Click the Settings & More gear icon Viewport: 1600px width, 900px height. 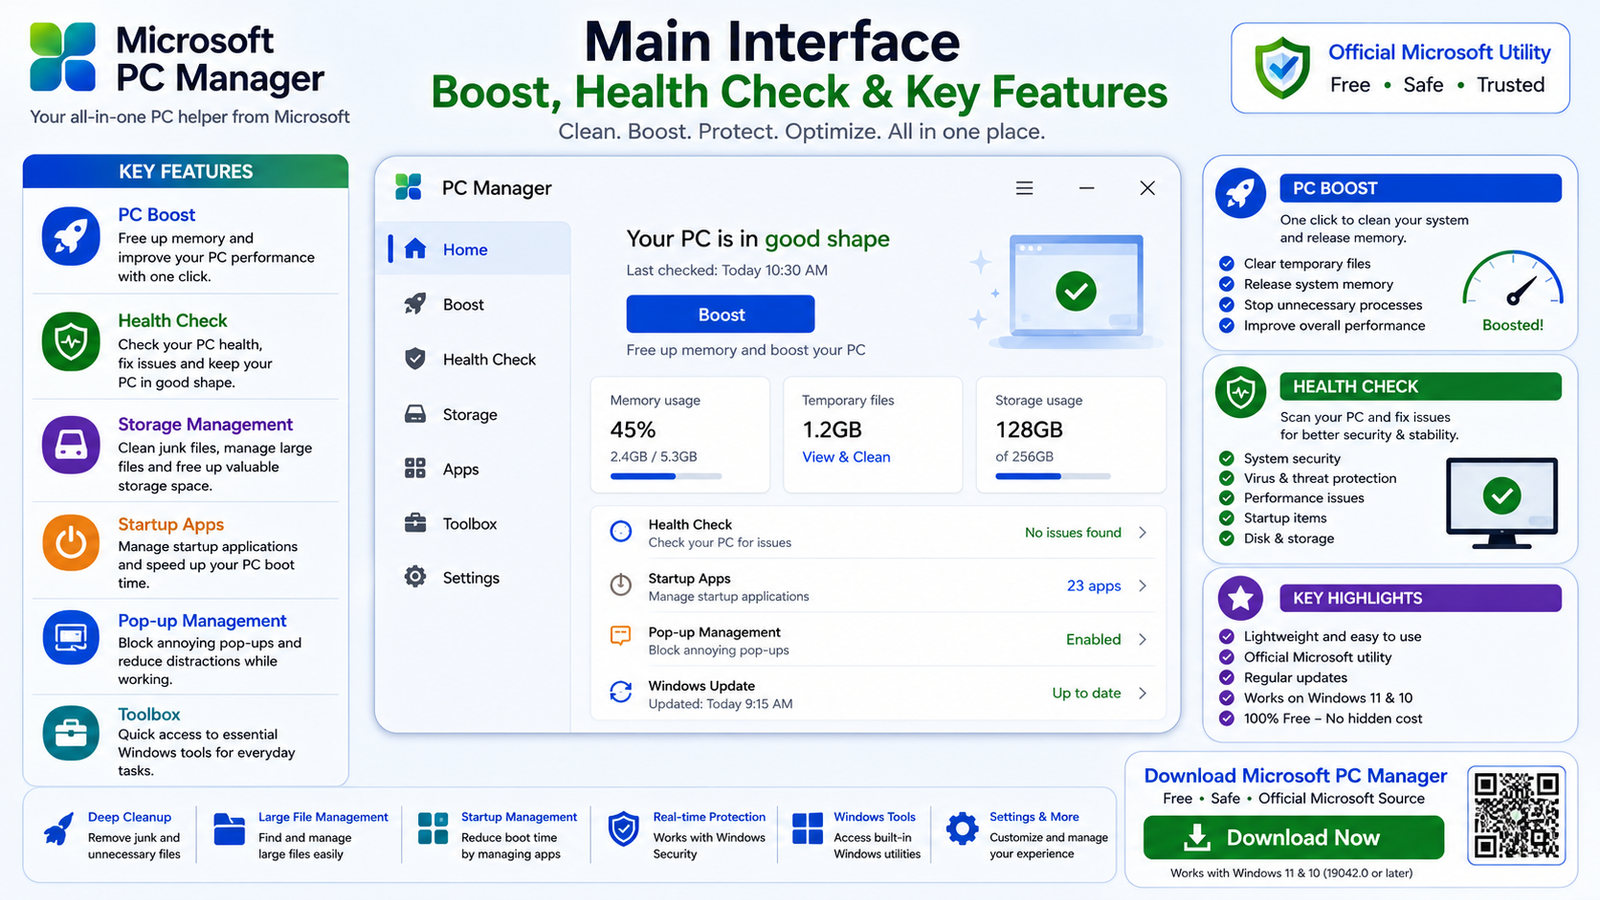point(962,828)
